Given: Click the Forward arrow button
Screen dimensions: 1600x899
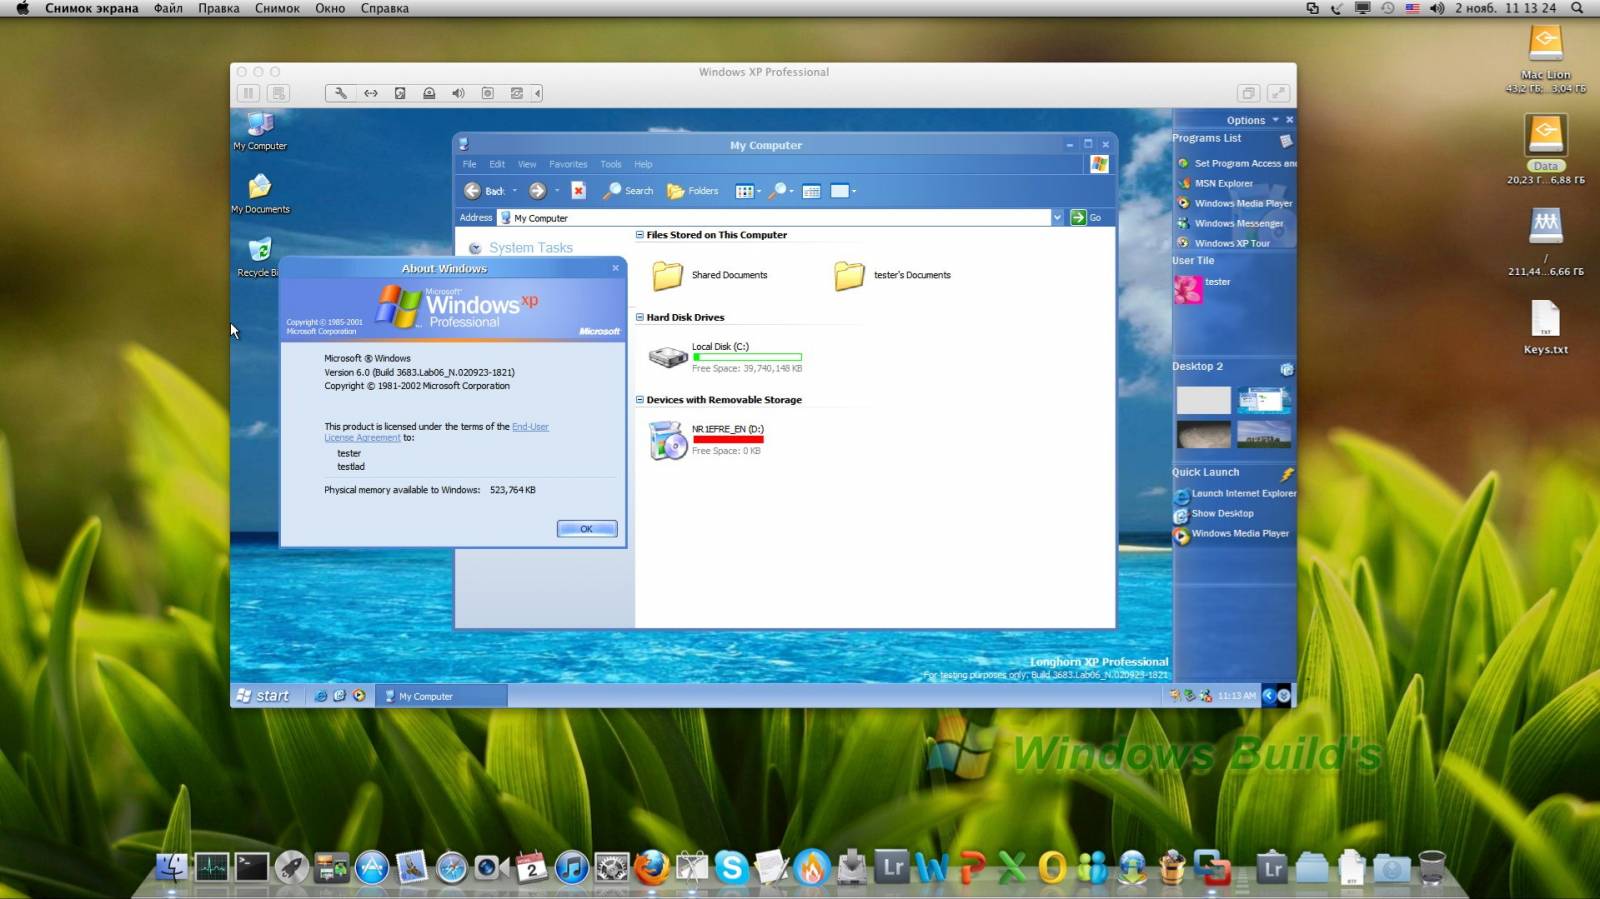Looking at the screenshot, I should (x=538, y=191).
